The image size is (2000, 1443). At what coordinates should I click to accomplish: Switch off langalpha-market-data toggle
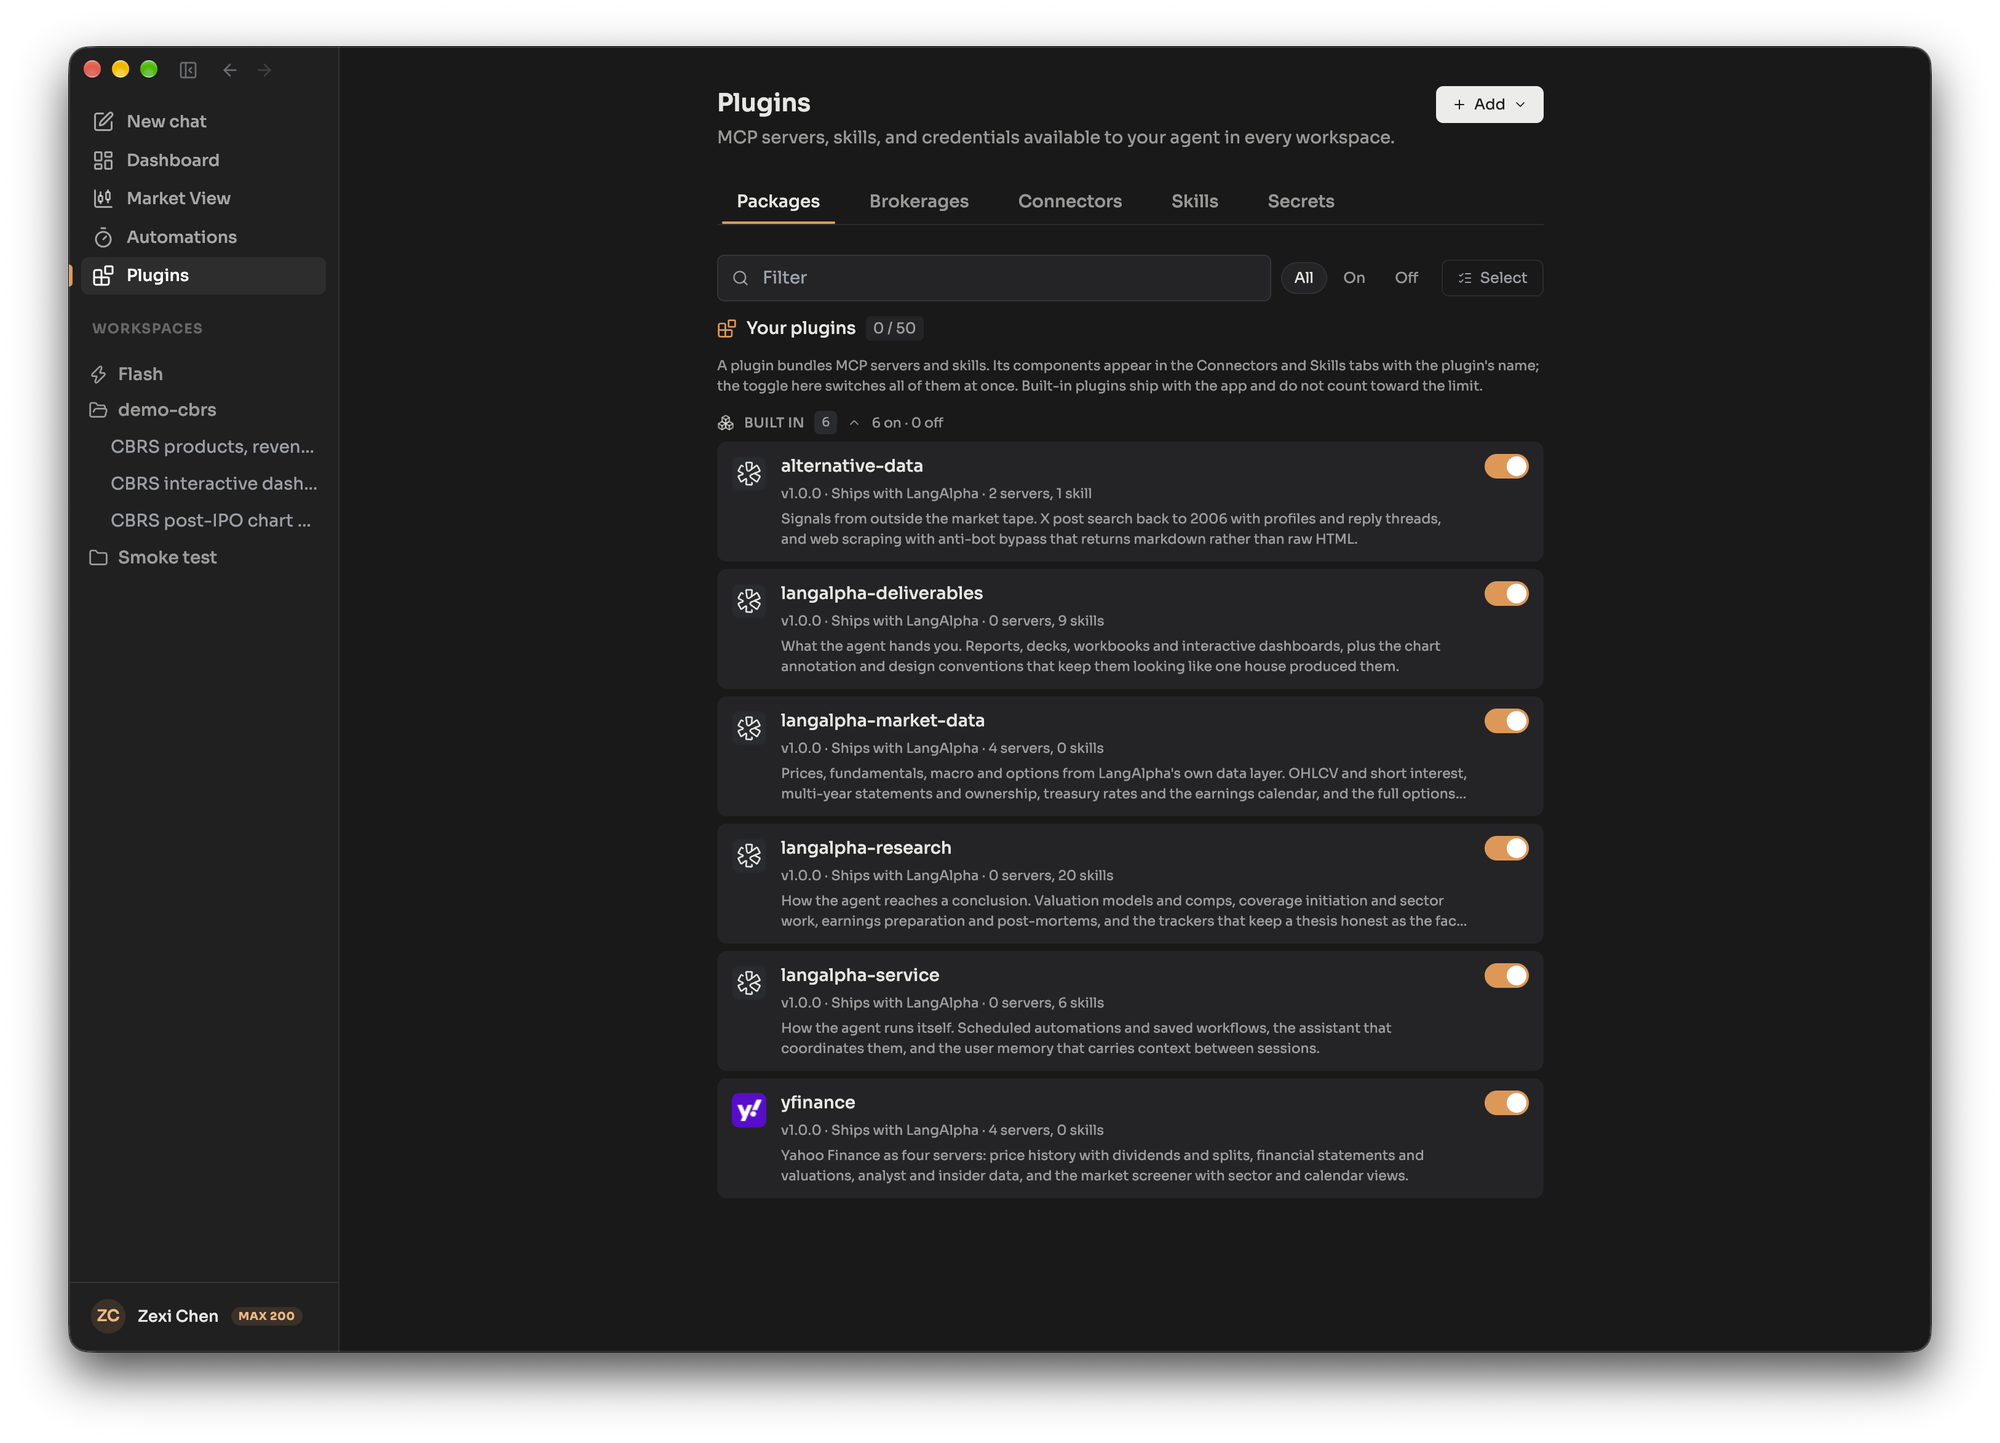[x=1506, y=721]
